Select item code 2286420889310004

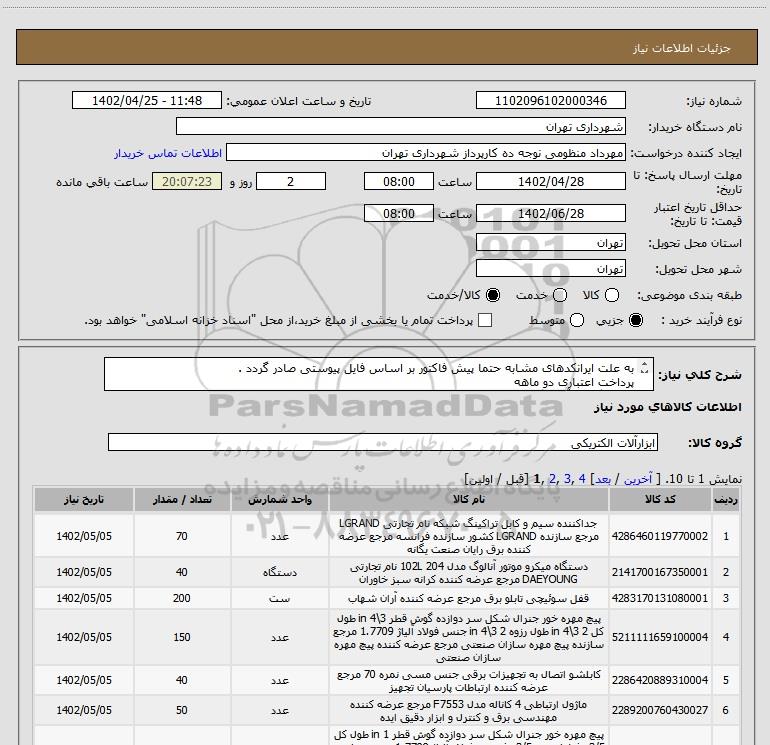tap(660, 680)
